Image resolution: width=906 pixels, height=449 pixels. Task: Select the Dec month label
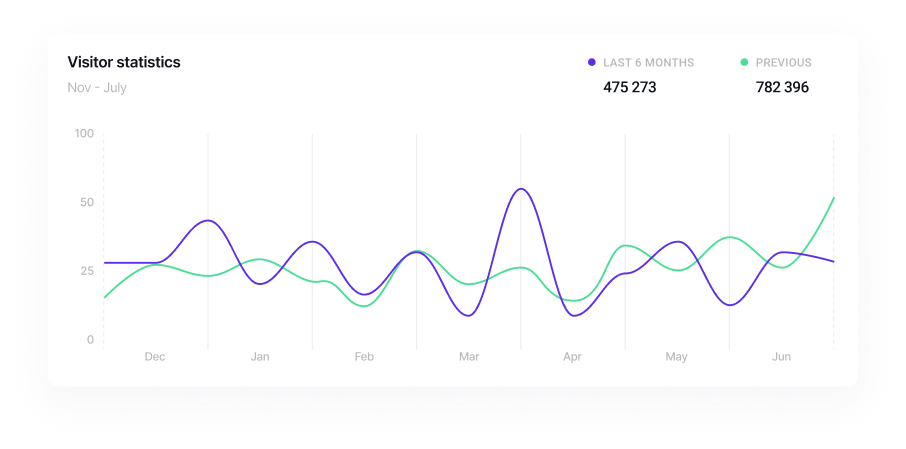(x=155, y=357)
